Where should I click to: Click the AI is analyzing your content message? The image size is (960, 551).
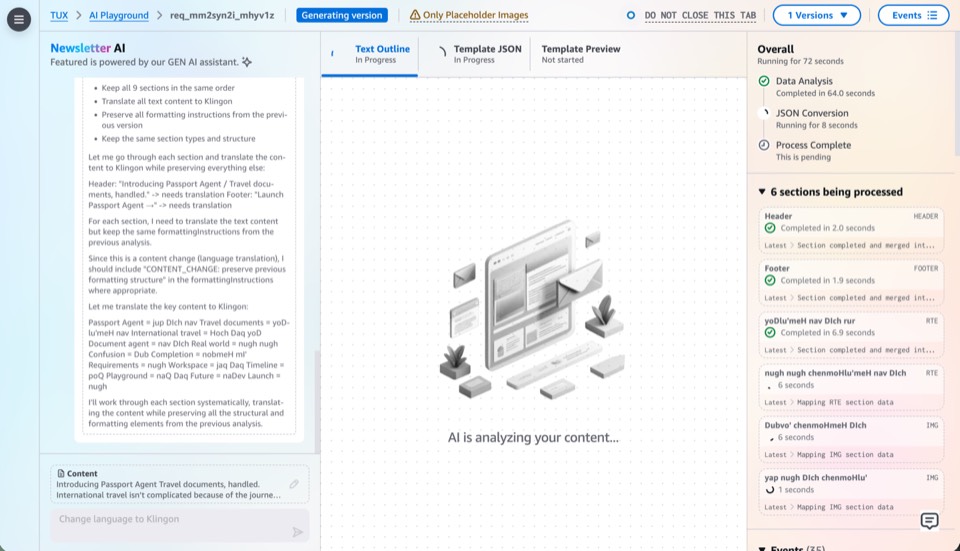tap(533, 437)
